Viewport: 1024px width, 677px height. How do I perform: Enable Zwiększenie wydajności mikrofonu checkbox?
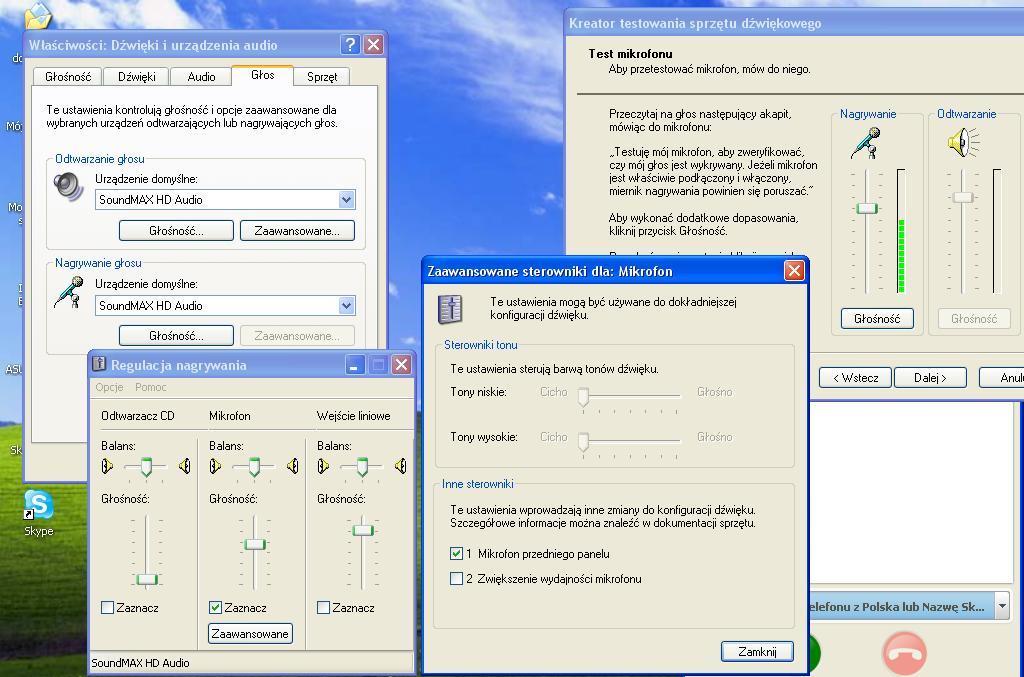pos(457,579)
